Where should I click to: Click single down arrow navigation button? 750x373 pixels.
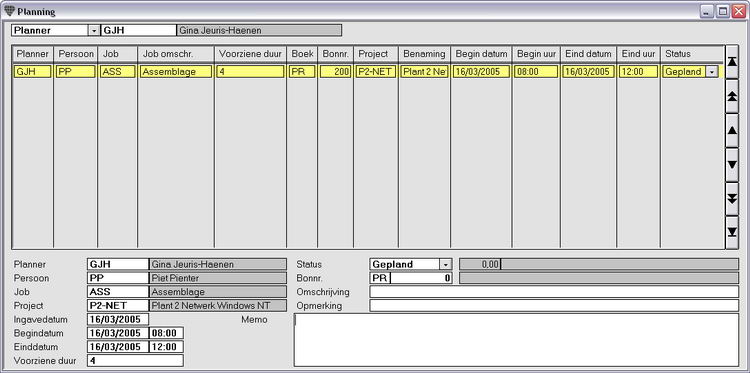pyautogui.click(x=731, y=165)
